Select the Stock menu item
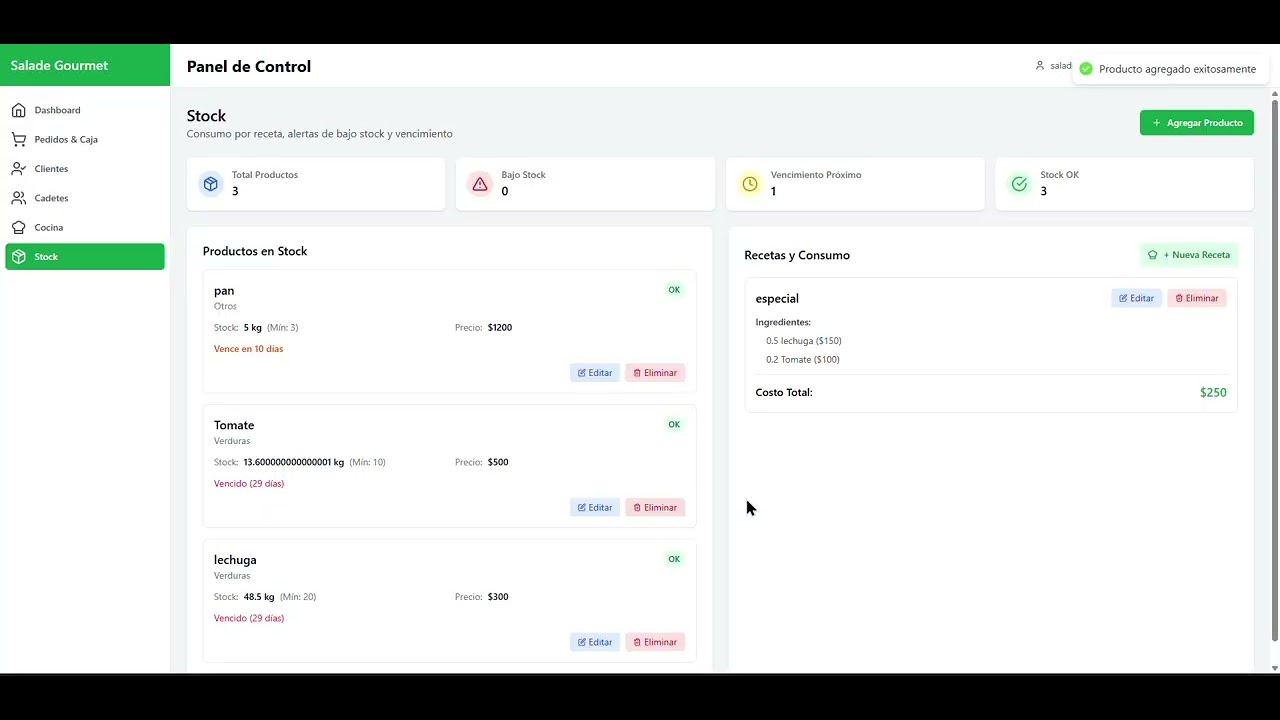 [x=85, y=257]
